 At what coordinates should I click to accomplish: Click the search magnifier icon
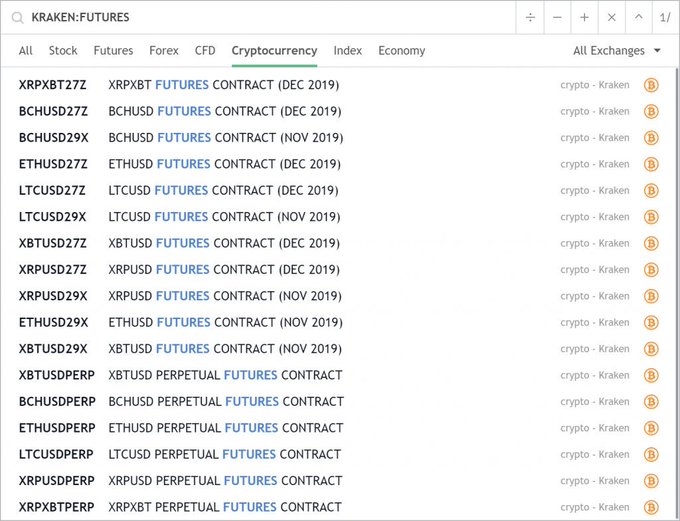point(17,18)
